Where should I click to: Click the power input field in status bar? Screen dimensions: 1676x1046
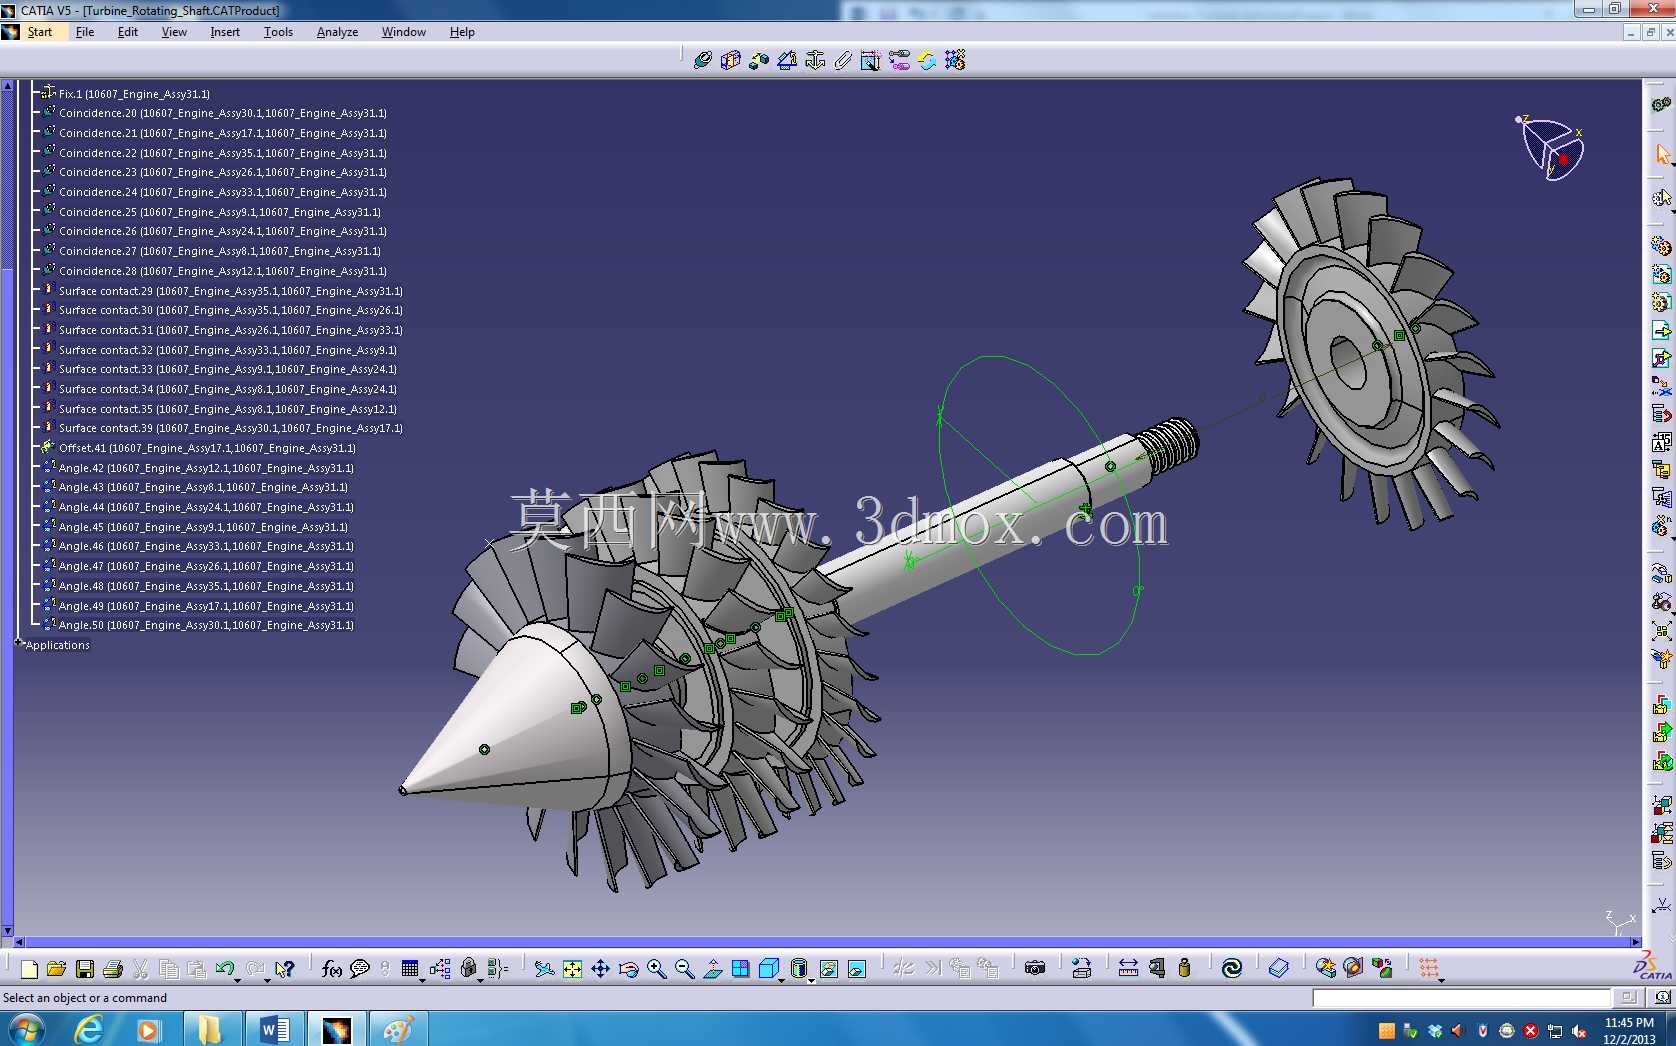[x=1462, y=997]
